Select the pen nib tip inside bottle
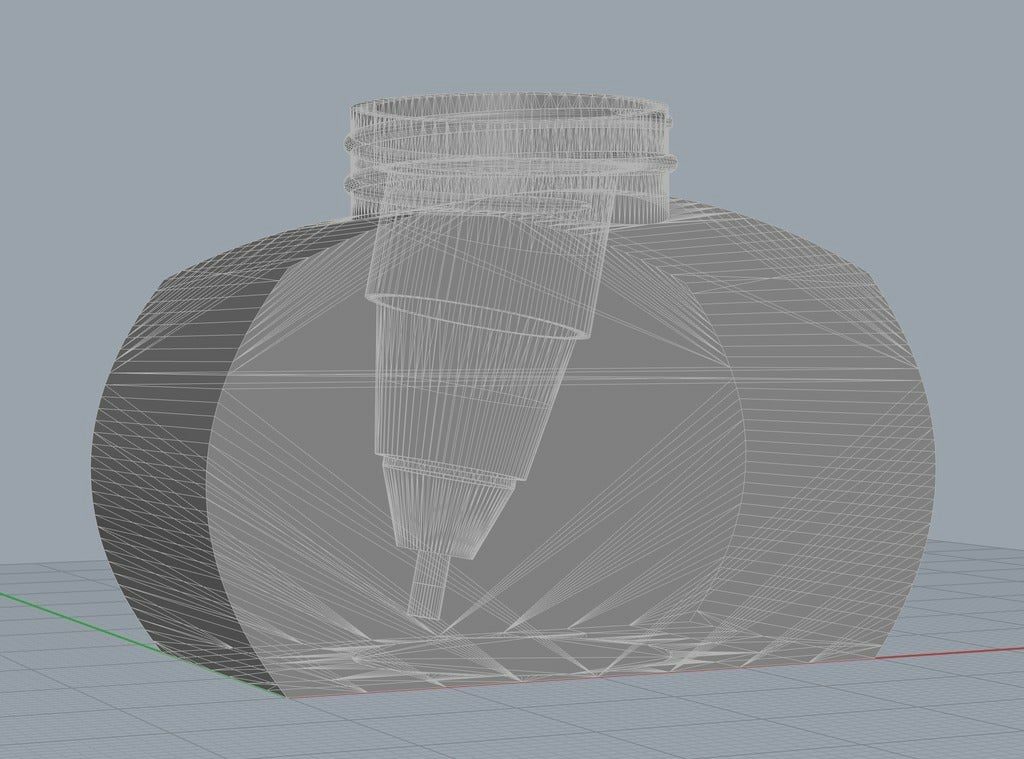This screenshot has height=759, width=1024. coord(429,584)
